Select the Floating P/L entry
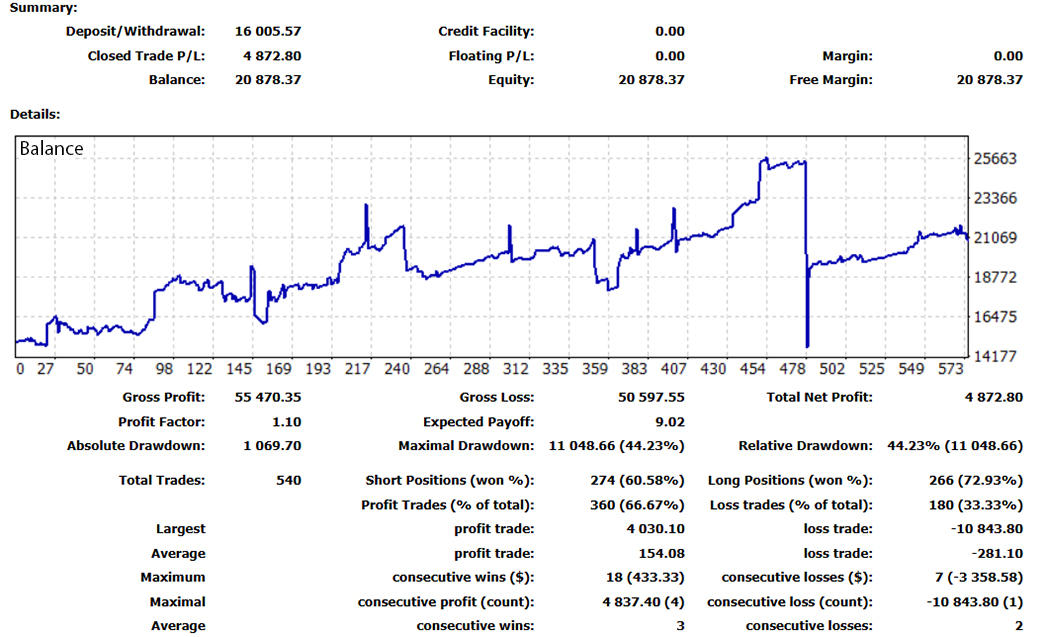This screenshot has width=1045, height=637. tap(668, 56)
